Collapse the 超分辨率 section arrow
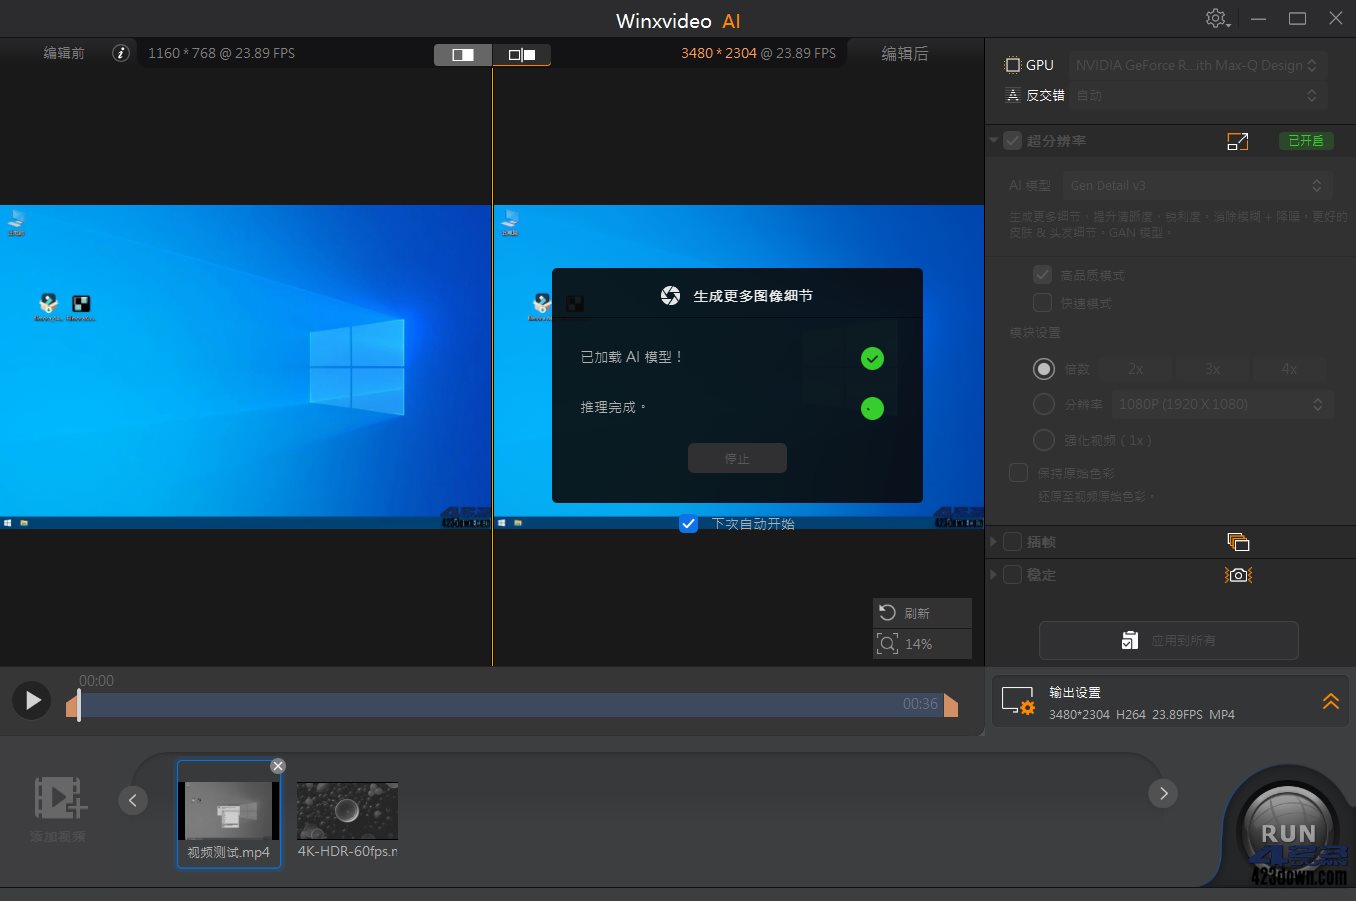 coord(994,141)
